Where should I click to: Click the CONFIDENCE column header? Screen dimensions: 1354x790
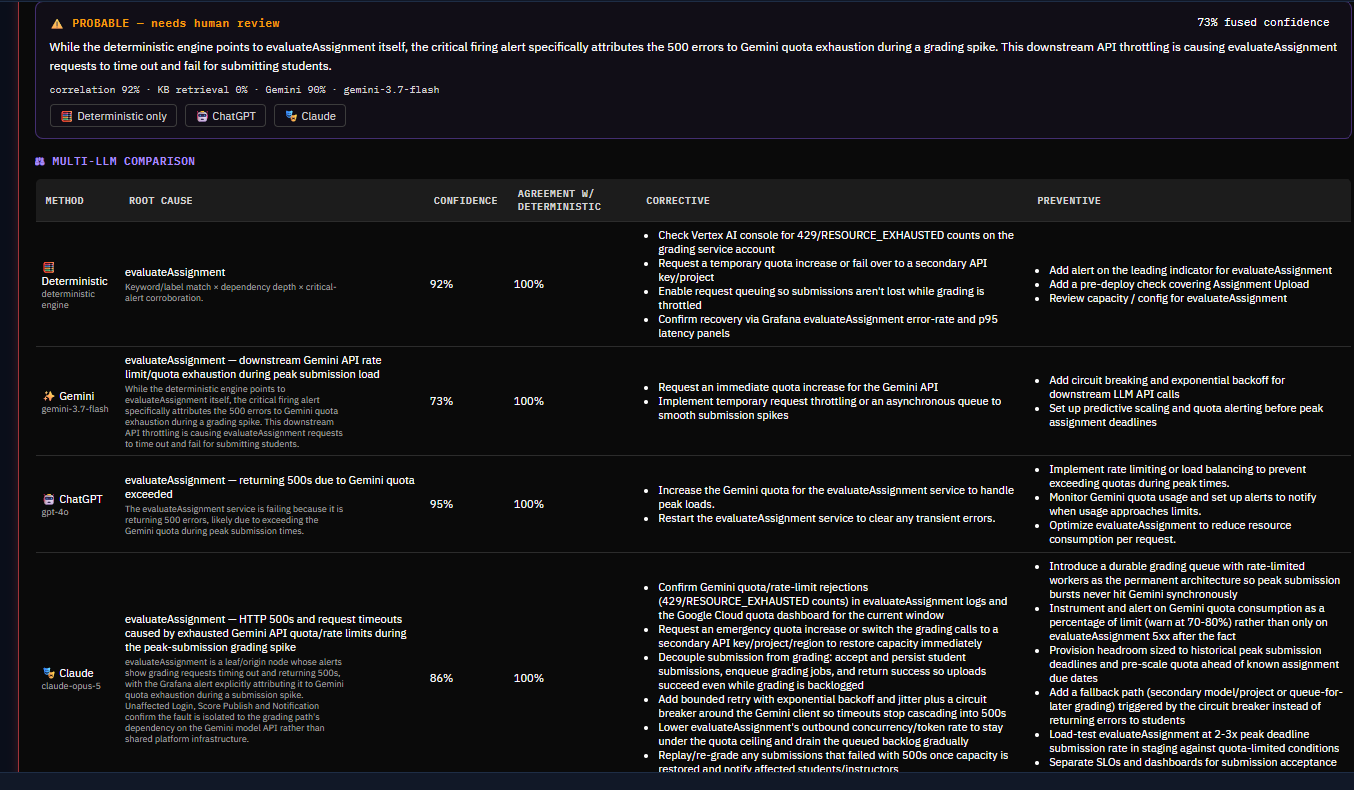pos(465,201)
